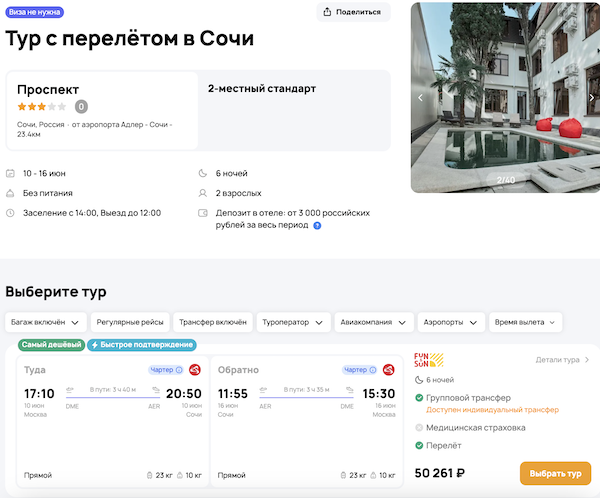
Task: Open the Авиакомпания filter dropdown
Action: pos(375,323)
